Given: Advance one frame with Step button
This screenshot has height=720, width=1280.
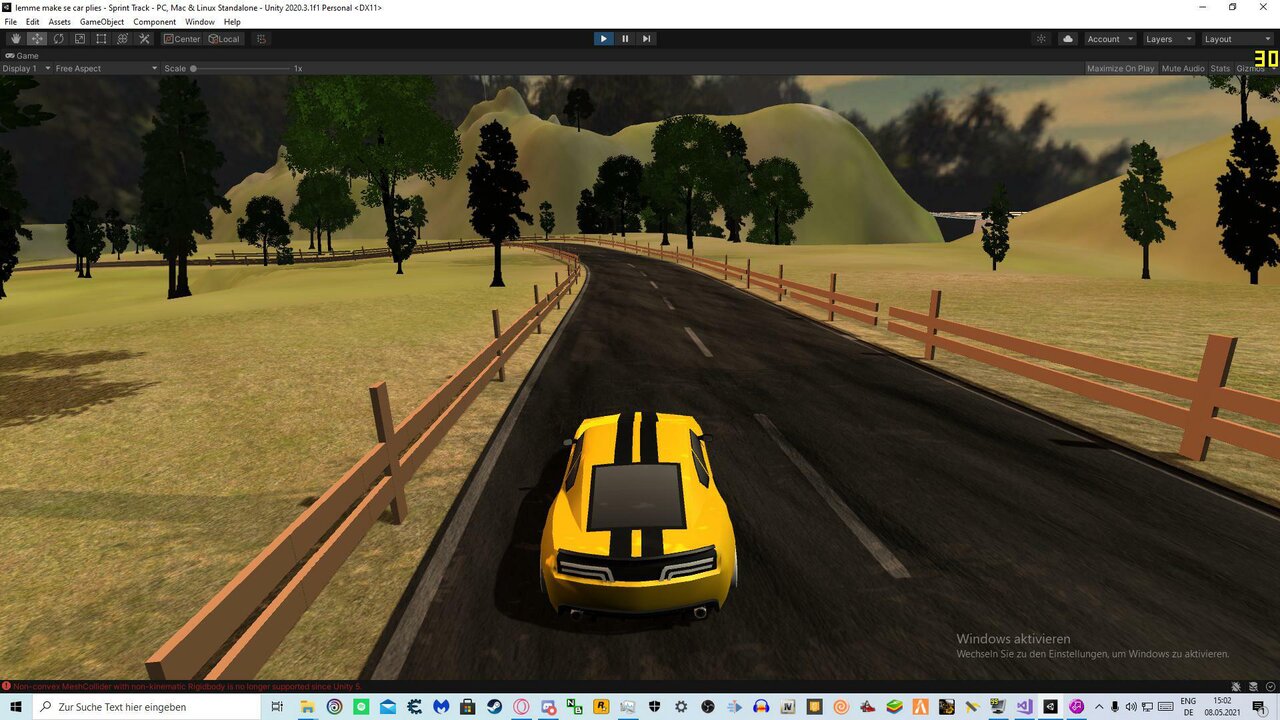Looking at the screenshot, I should [647, 39].
